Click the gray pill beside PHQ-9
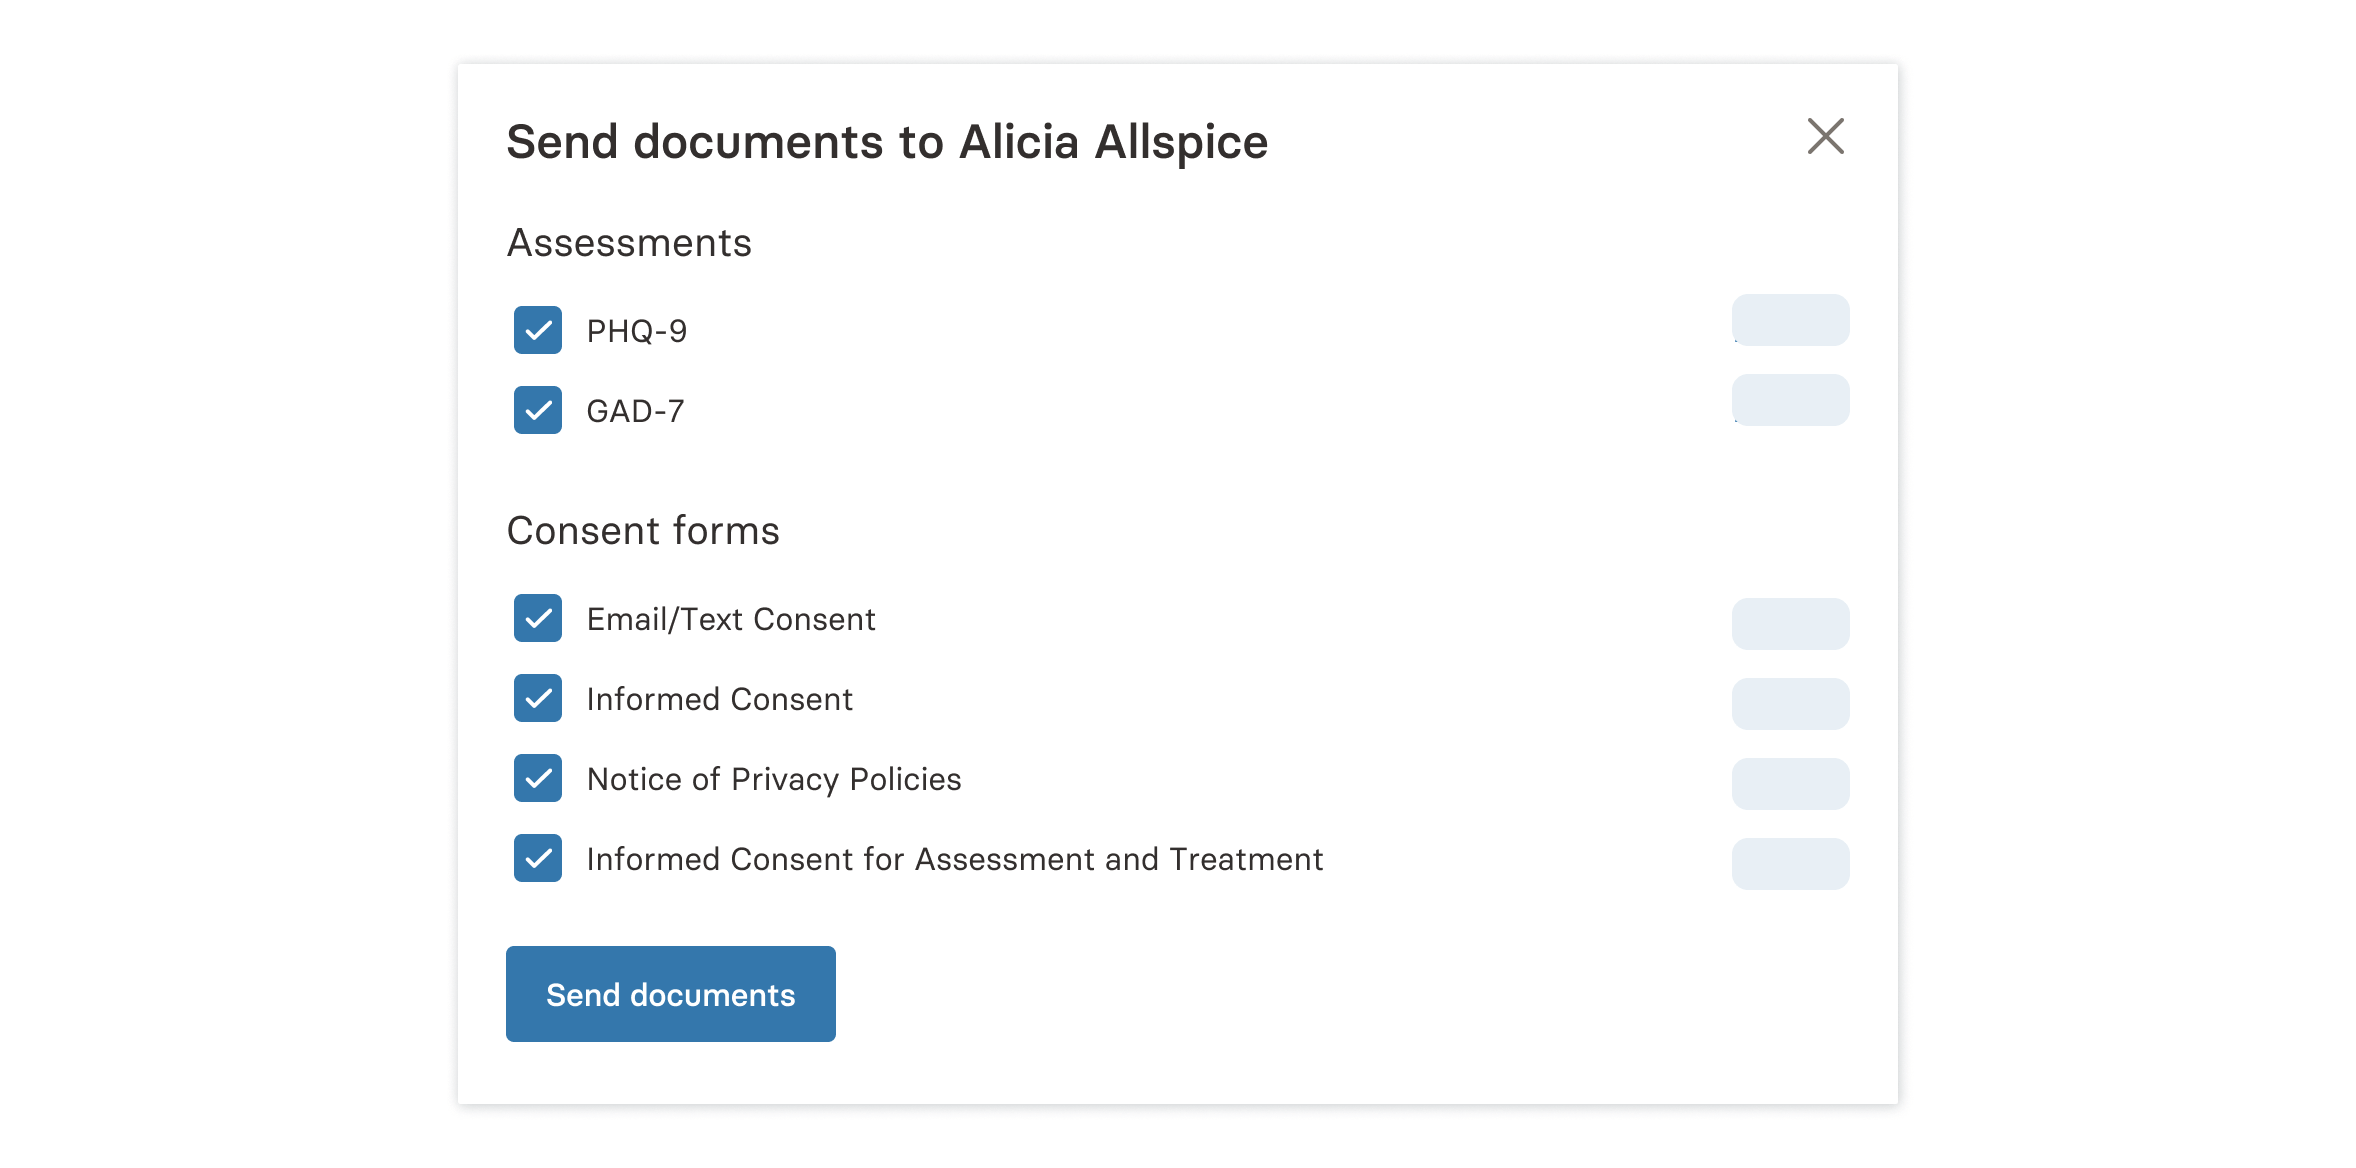This screenshot has width=2356, height=1168. 1790,320
